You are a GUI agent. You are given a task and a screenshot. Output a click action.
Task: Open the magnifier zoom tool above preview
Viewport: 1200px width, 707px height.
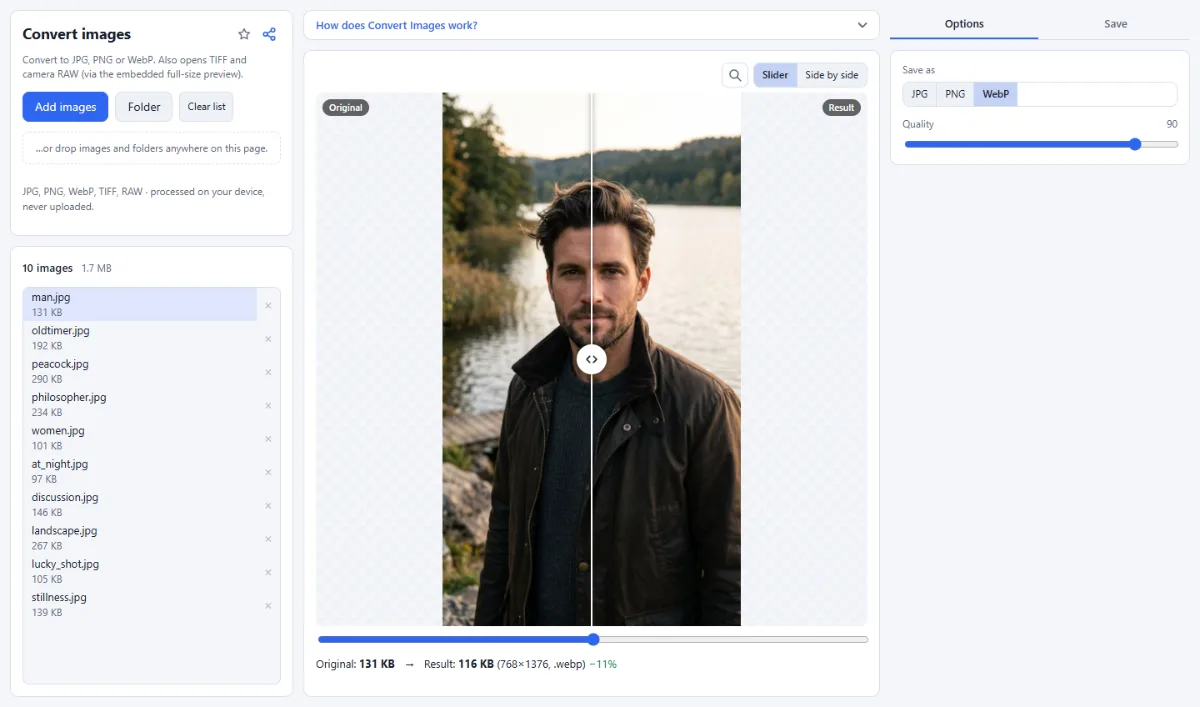pos(735,75)
